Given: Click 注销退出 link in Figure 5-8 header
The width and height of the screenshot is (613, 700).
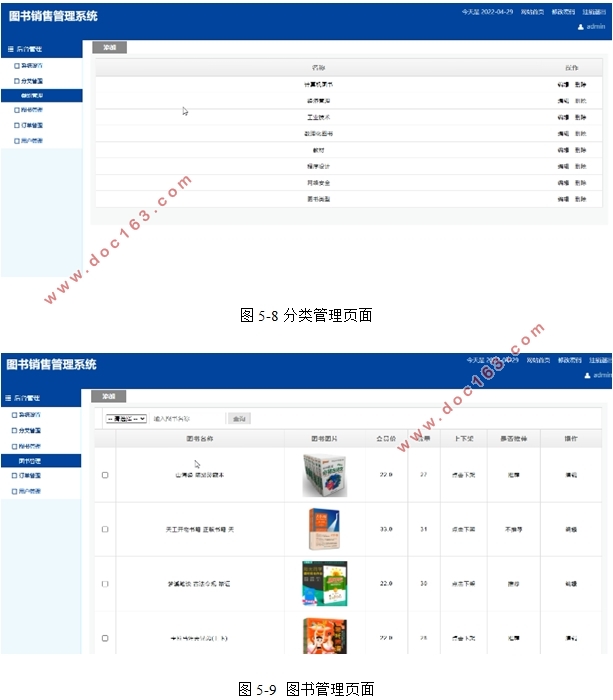Looking at the screenshot, I should click(594, 12).
